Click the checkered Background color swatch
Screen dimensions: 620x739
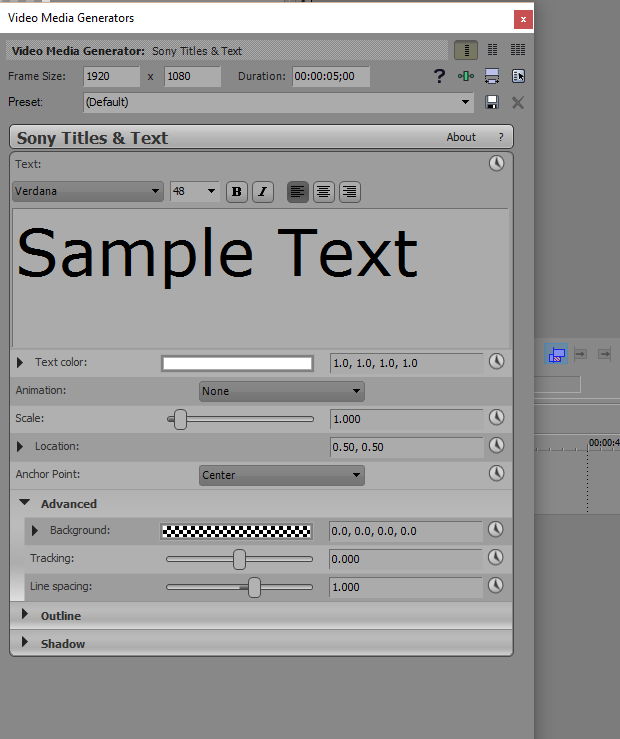point(237,531)
